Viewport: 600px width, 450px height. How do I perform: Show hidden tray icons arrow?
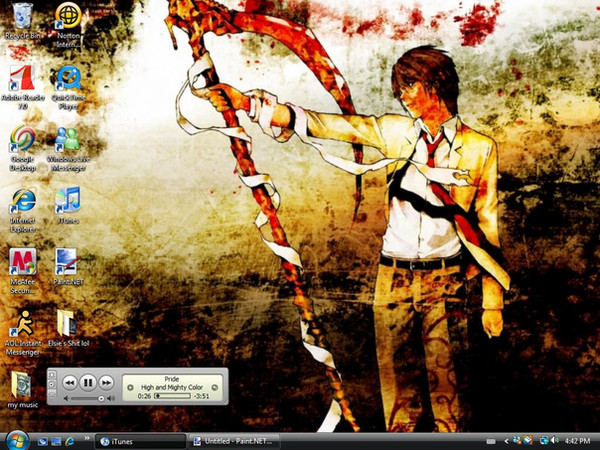tap(506, 442)
